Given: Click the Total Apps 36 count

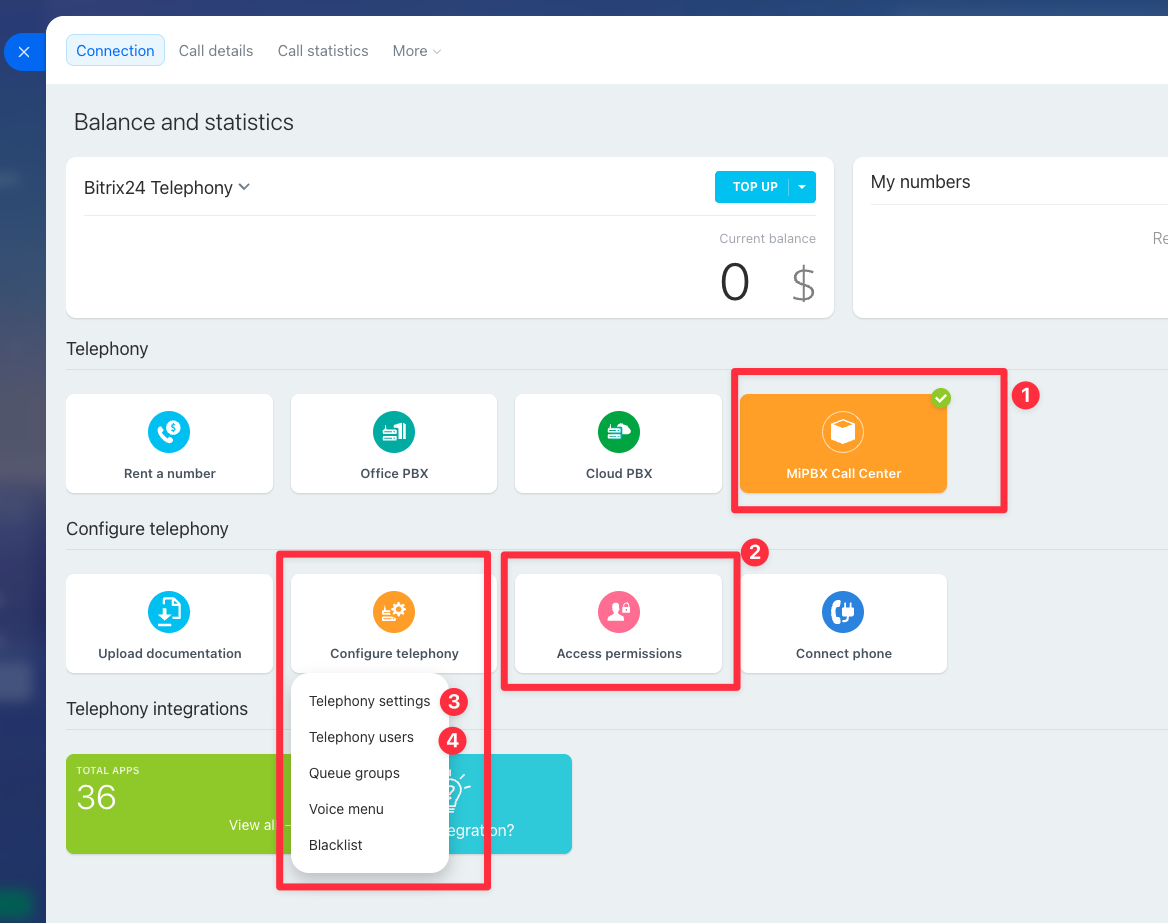Looking at the screenshot, I should tap(96, 798).
